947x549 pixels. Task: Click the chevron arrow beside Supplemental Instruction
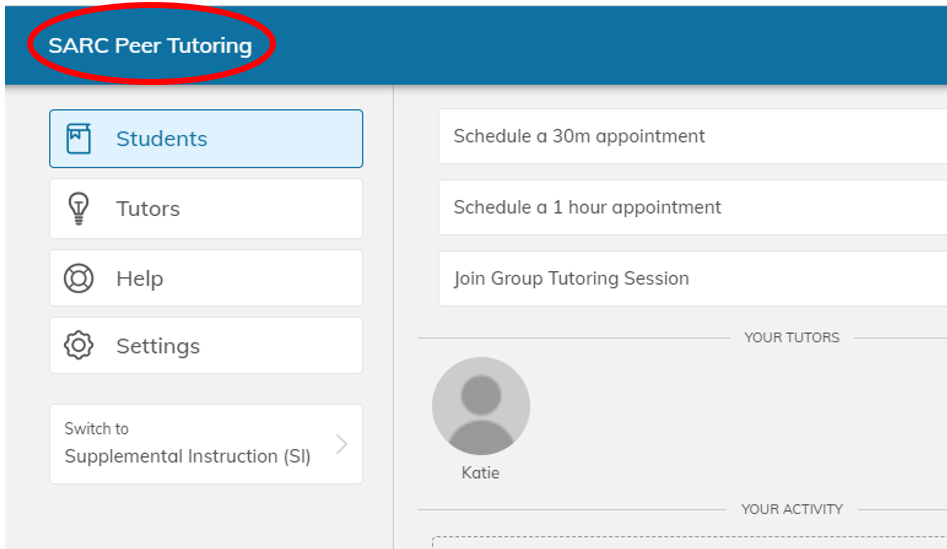pos(342,444)
